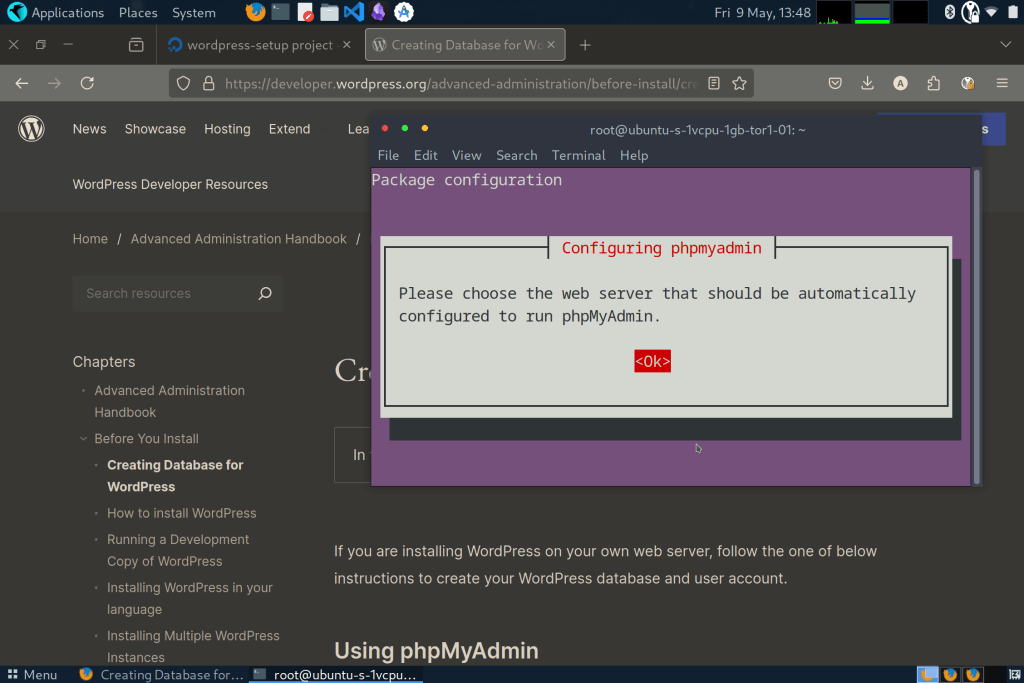Open Advanced Administration Handbook chapter link

click(169, 402)
